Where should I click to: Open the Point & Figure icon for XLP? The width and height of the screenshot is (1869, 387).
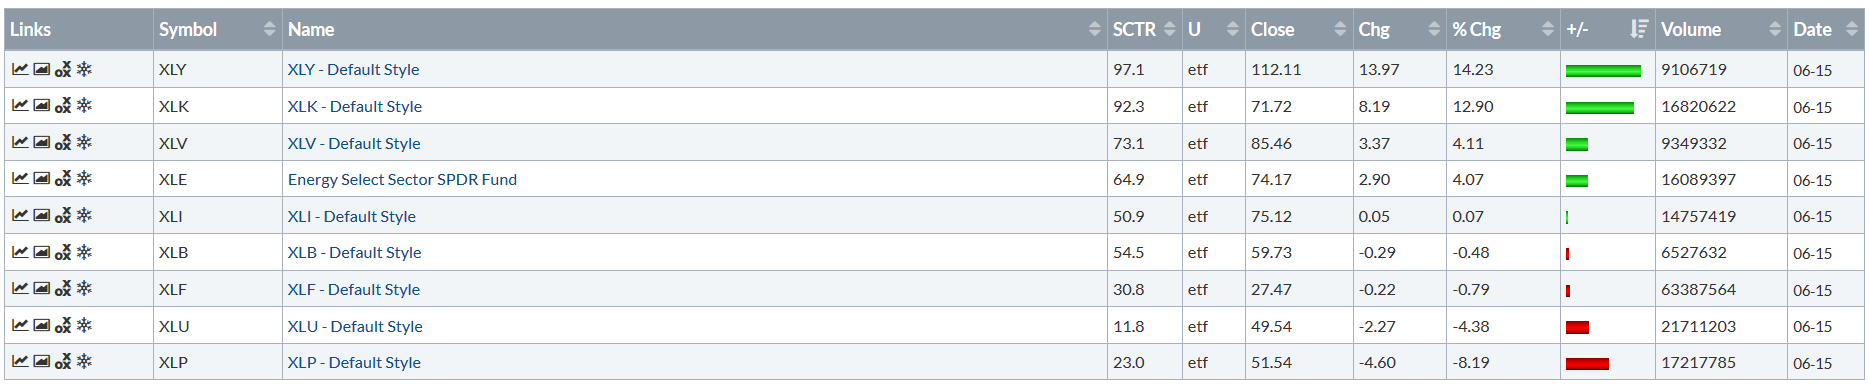pos(63,362)
